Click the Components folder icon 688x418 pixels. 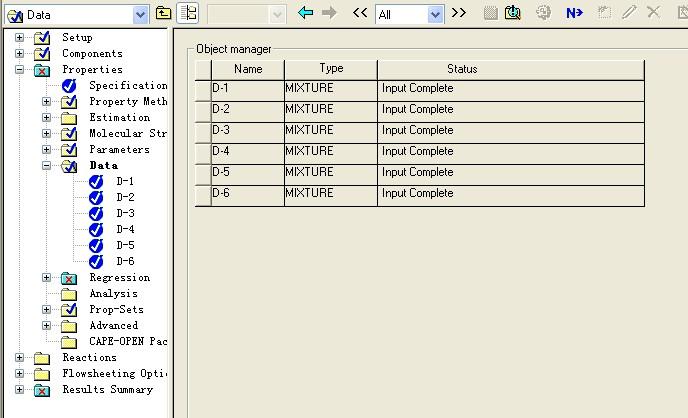(x=42, y=54)
